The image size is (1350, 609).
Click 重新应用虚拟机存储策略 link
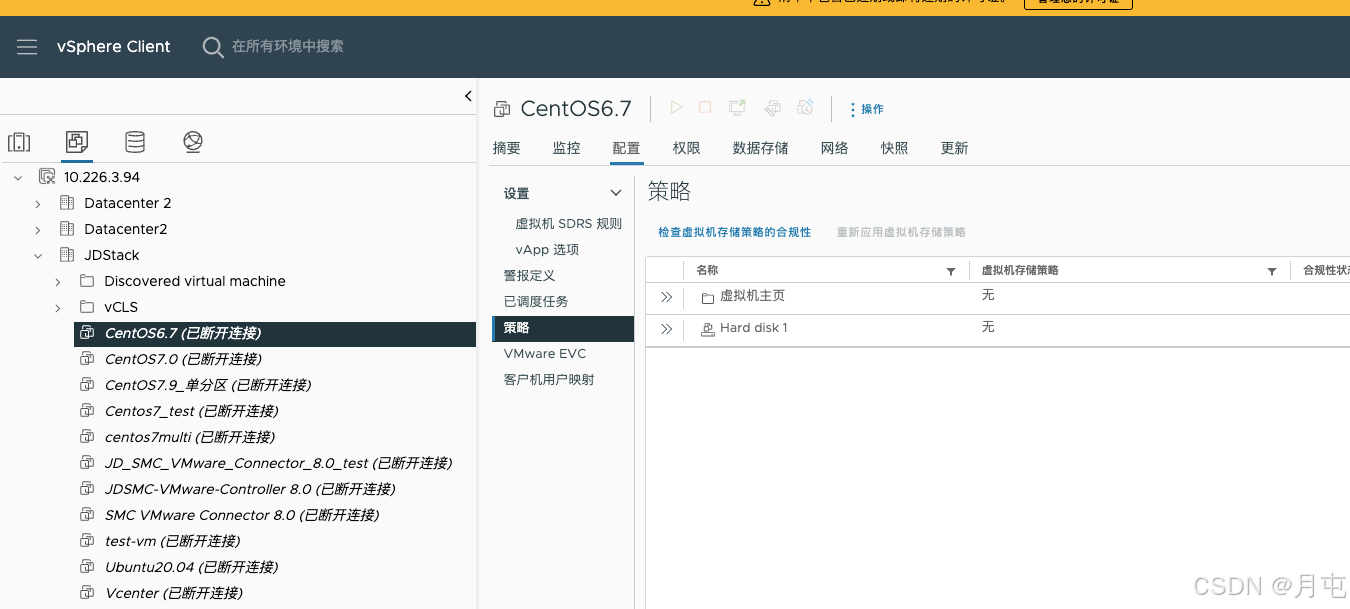[x=901, y=232]
